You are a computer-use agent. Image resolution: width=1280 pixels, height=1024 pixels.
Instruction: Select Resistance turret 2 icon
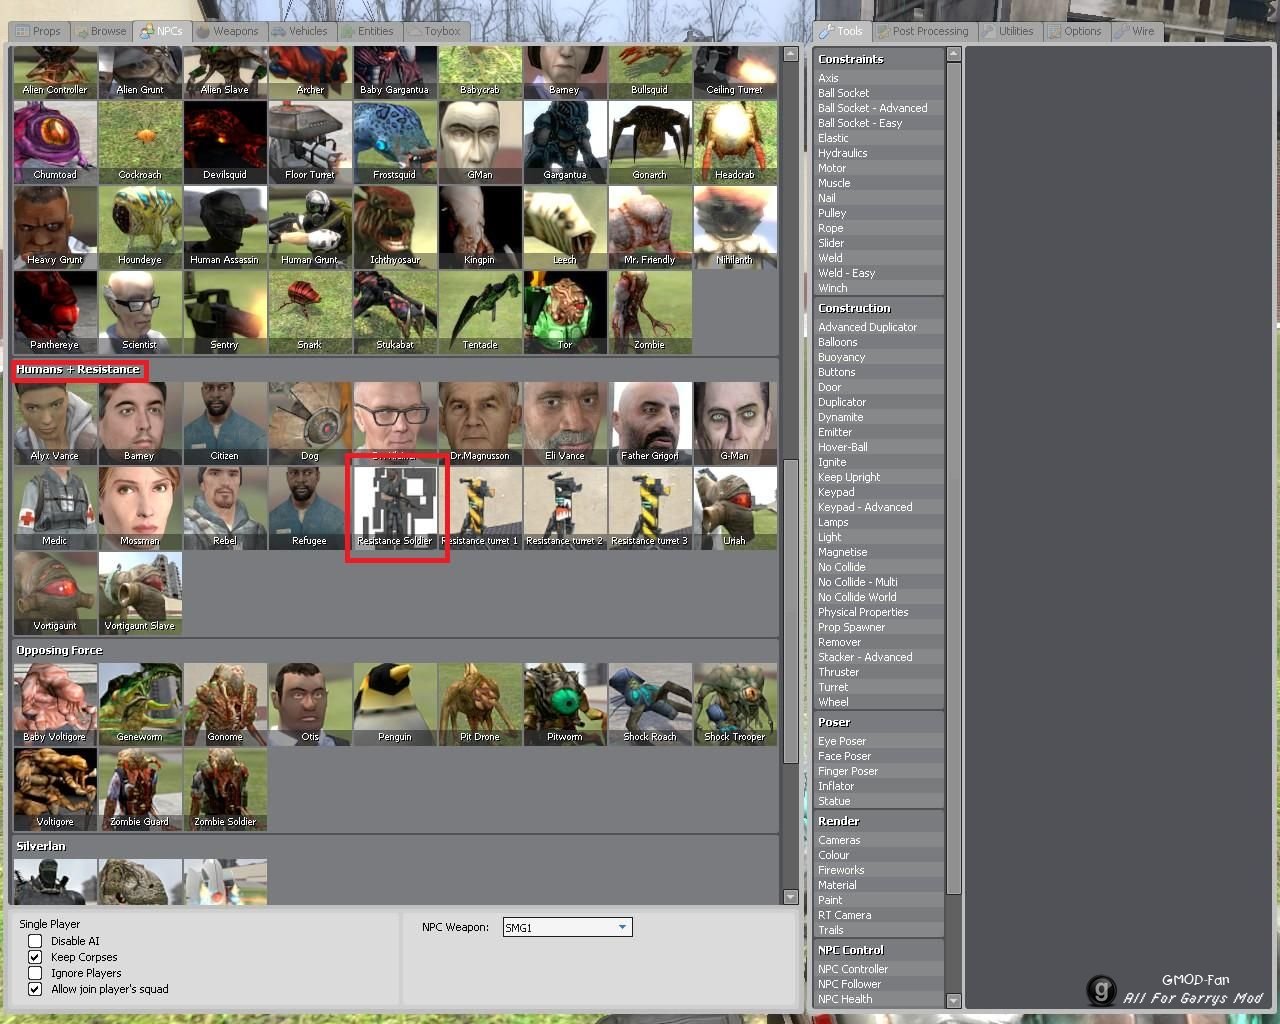click(x=565, y=508)
